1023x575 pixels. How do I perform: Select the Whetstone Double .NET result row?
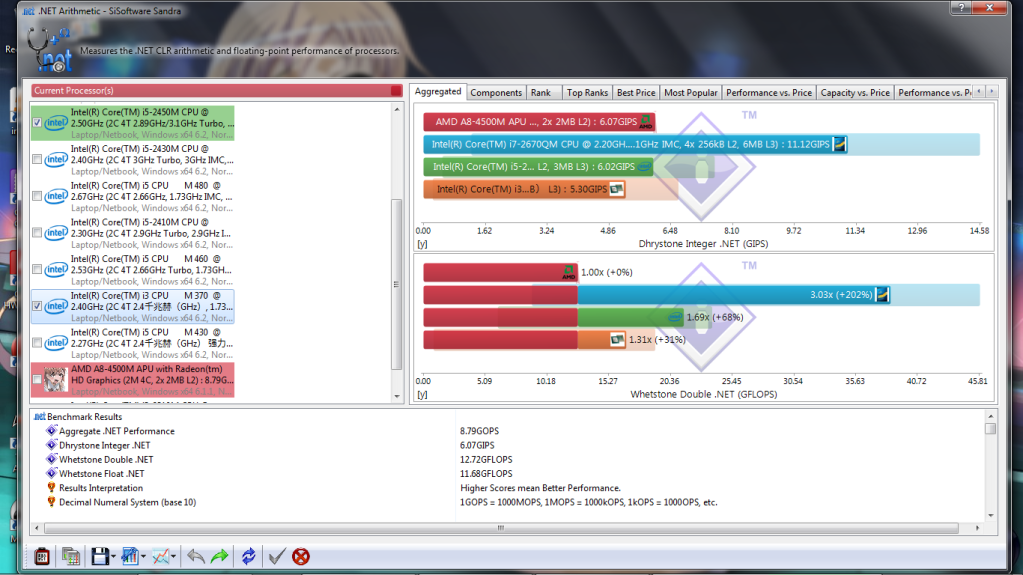(x=106, y=459)
